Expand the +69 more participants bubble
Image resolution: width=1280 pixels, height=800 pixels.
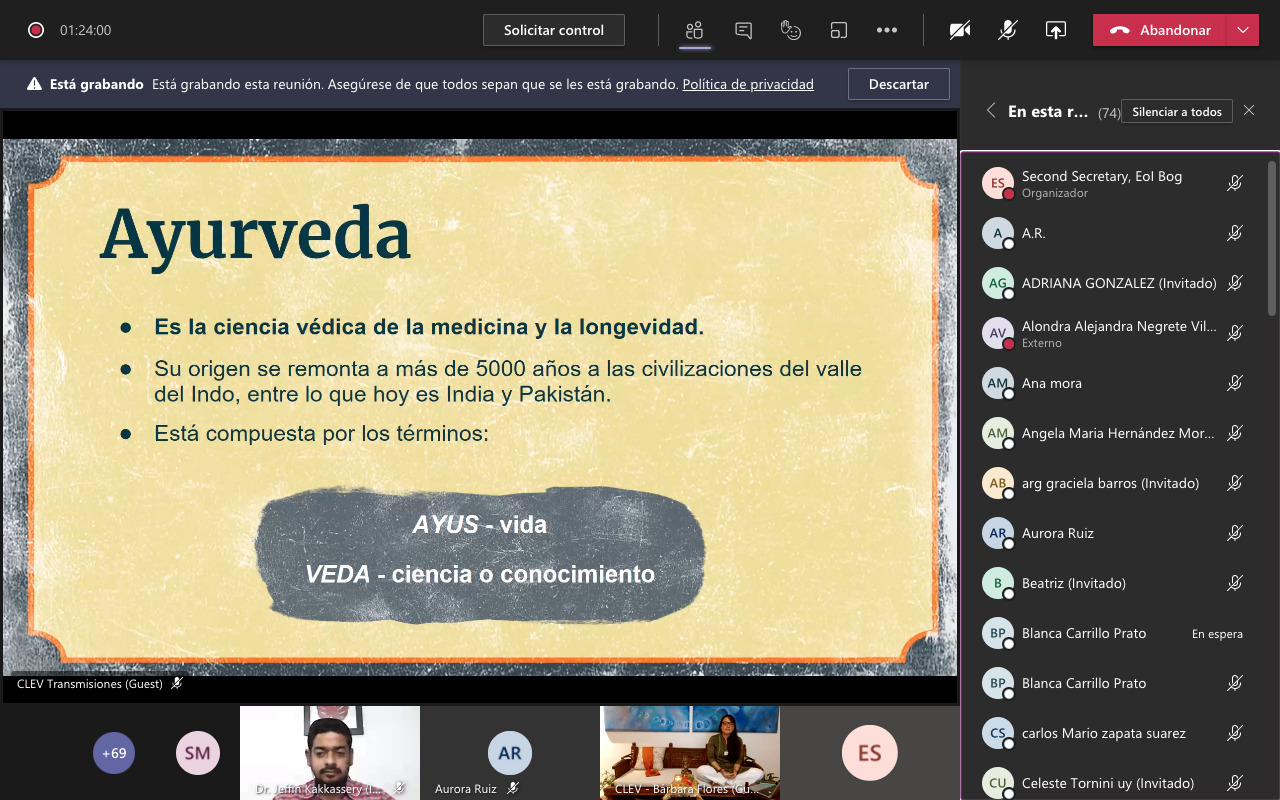(113, 753)
